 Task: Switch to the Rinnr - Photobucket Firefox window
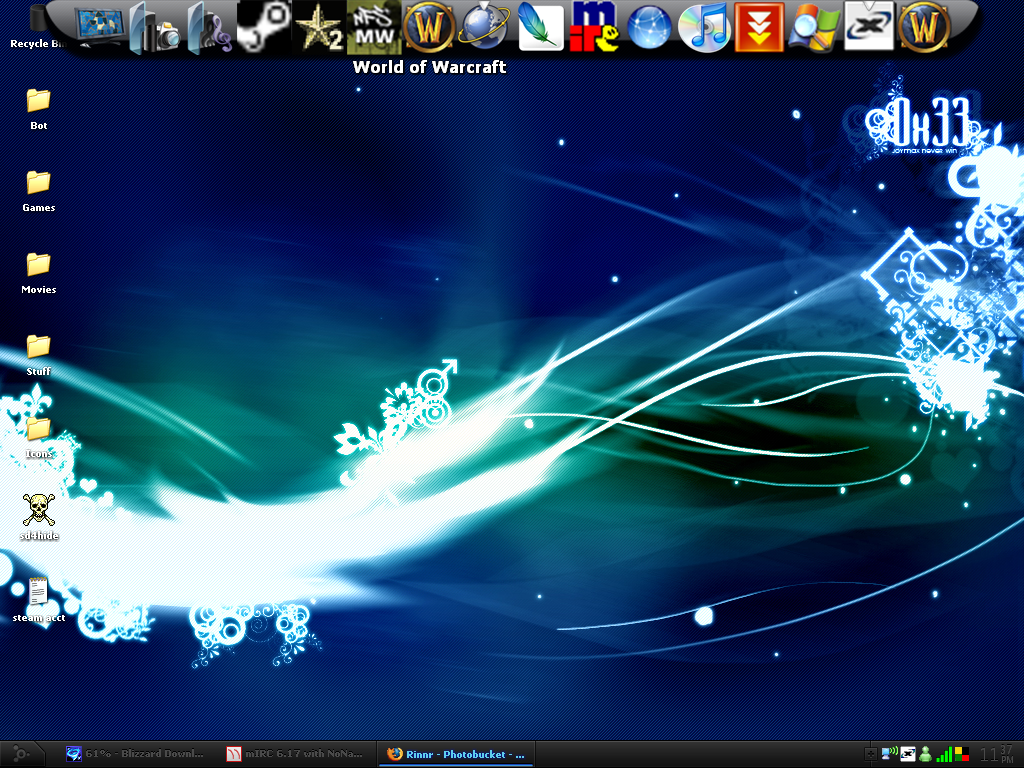pyautogui.click(x=456, y=754)
